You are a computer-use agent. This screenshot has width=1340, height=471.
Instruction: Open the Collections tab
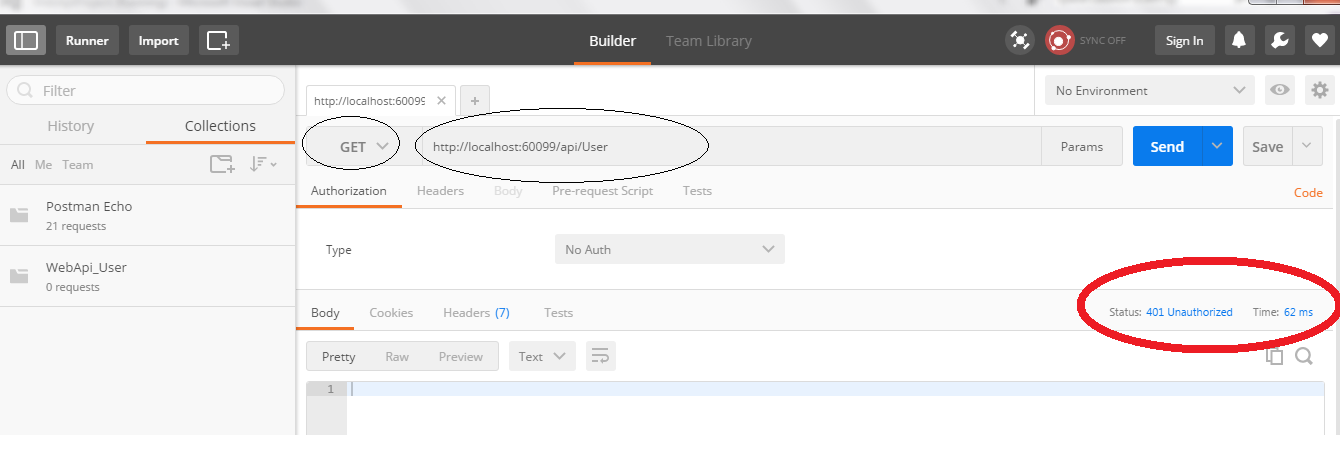coord(220,126)
